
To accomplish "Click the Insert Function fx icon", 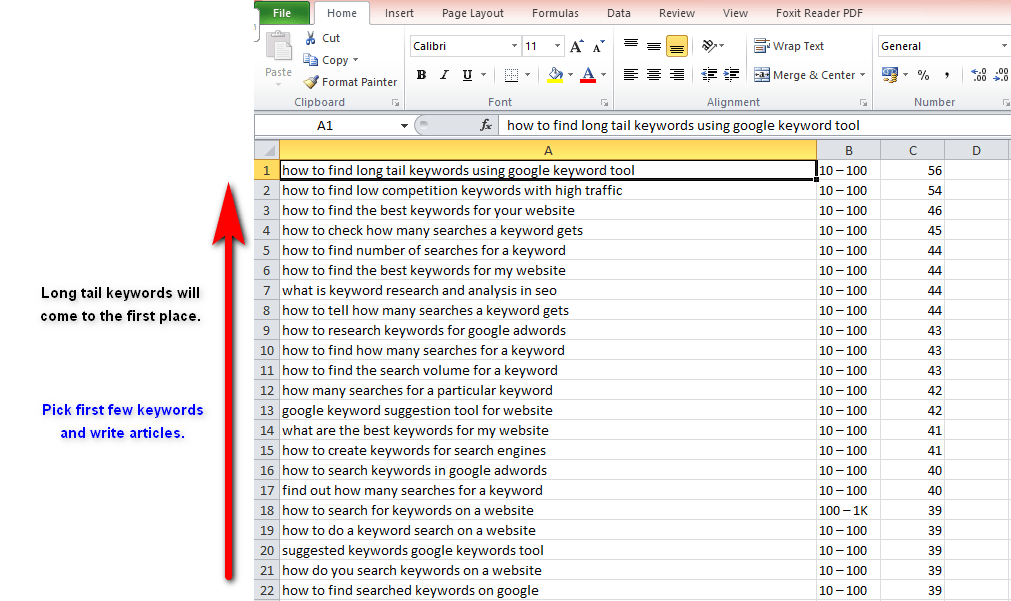I will click(x=486, y=125).
